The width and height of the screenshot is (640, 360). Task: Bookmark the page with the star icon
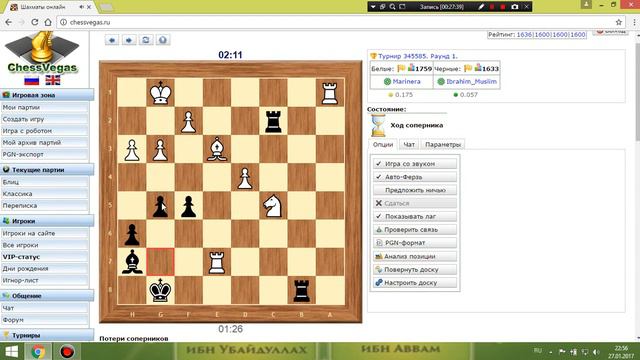pyautogui.click(x=619, y=22)
